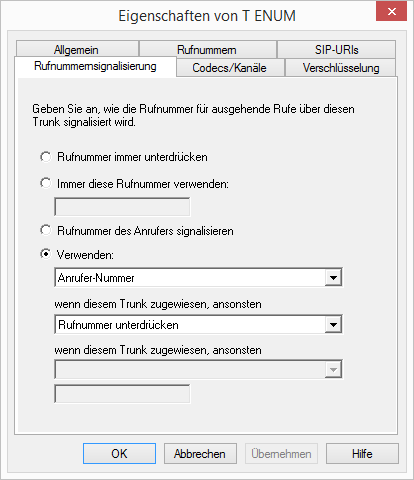Click the Übernehmen button
Screen dimensions: 414x480
click(281, 453)
